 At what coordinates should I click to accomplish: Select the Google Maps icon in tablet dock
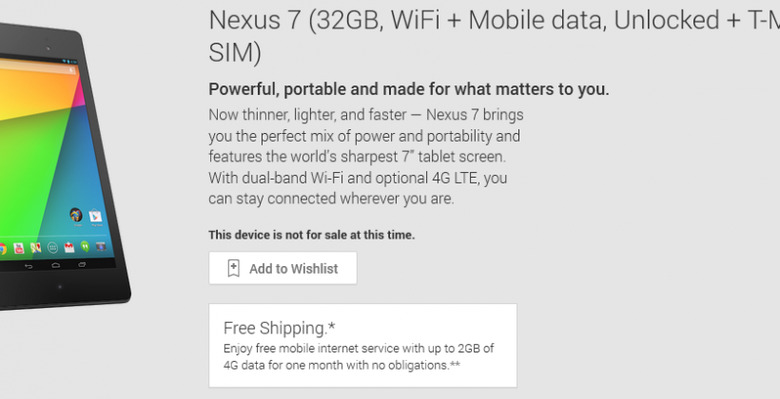point(36,247)
